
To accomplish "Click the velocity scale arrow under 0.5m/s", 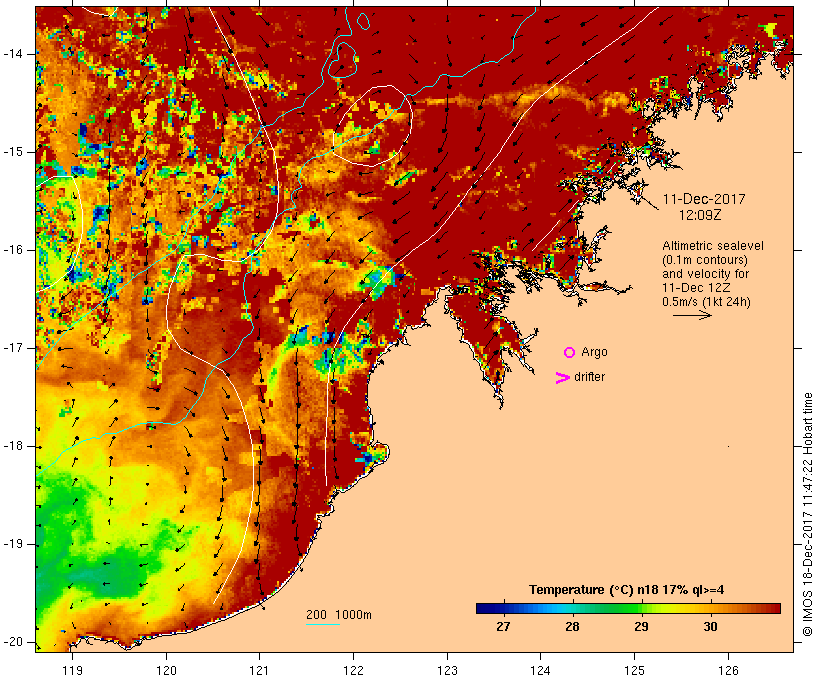I will [x=692, y=315].
